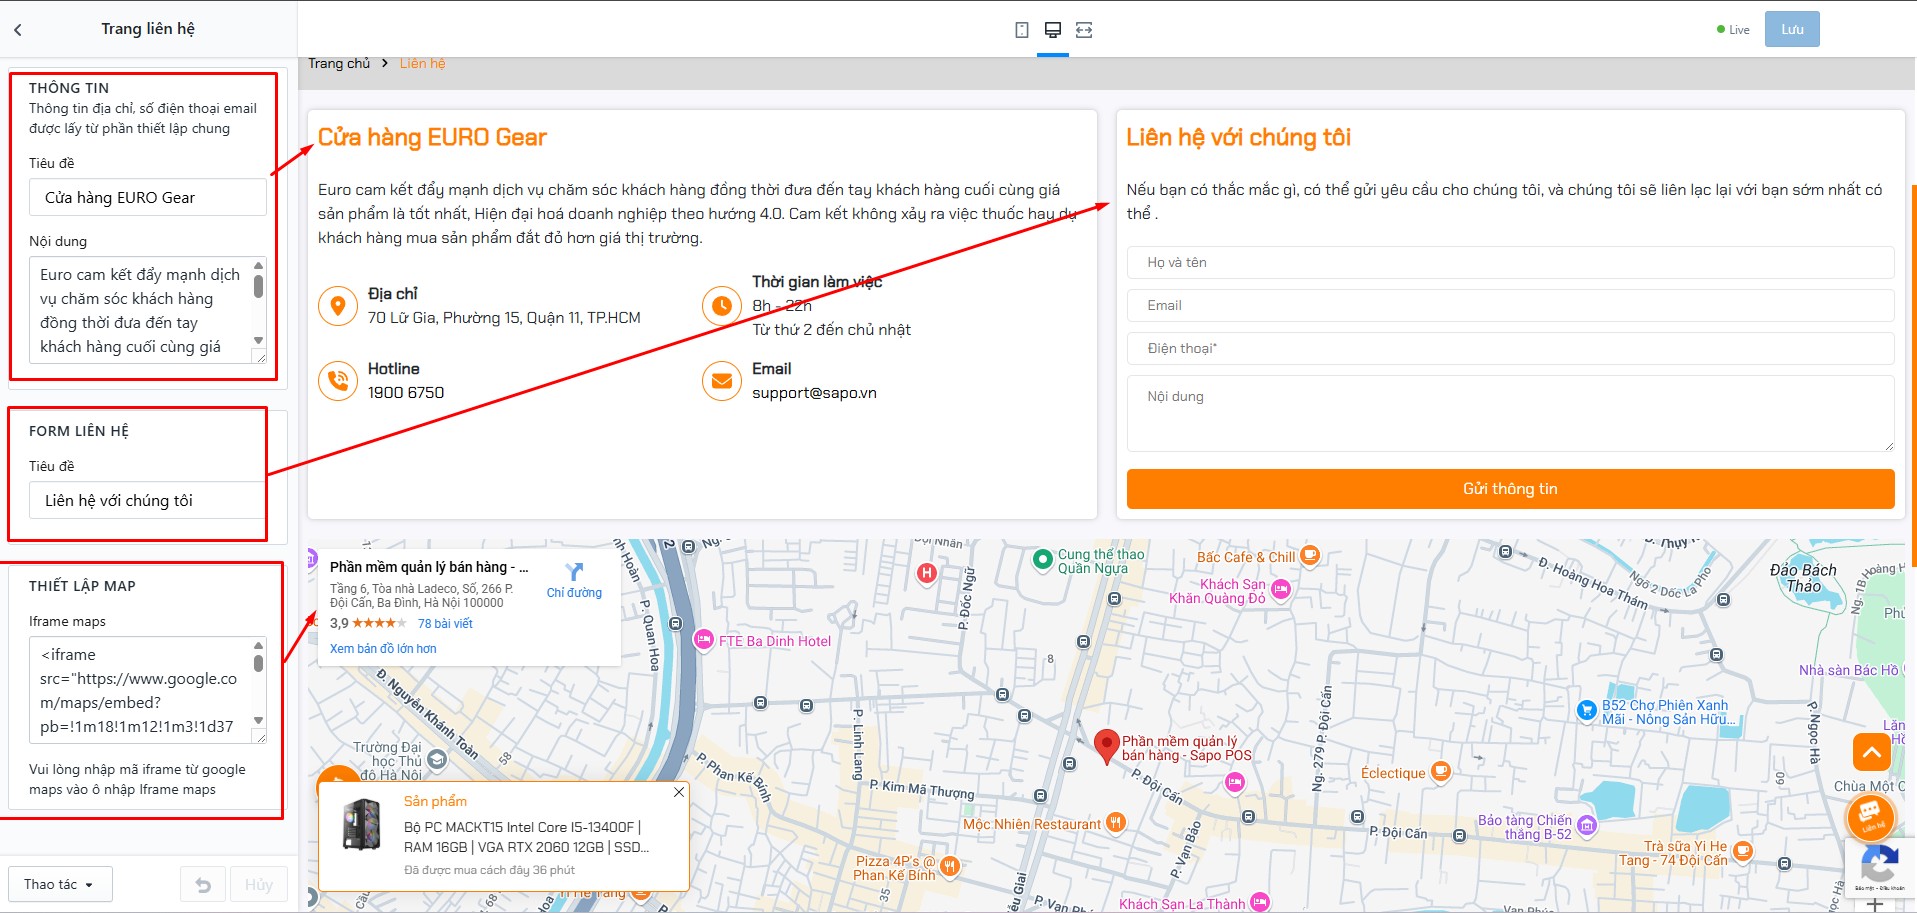This screenshot has width=1917, height=913.
Task: Switch preview to full-width view
Action: point(1084,30)
